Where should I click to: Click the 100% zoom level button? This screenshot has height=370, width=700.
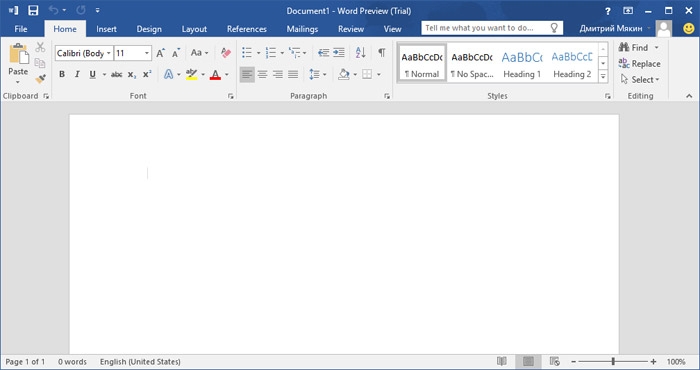coord(676,362)
